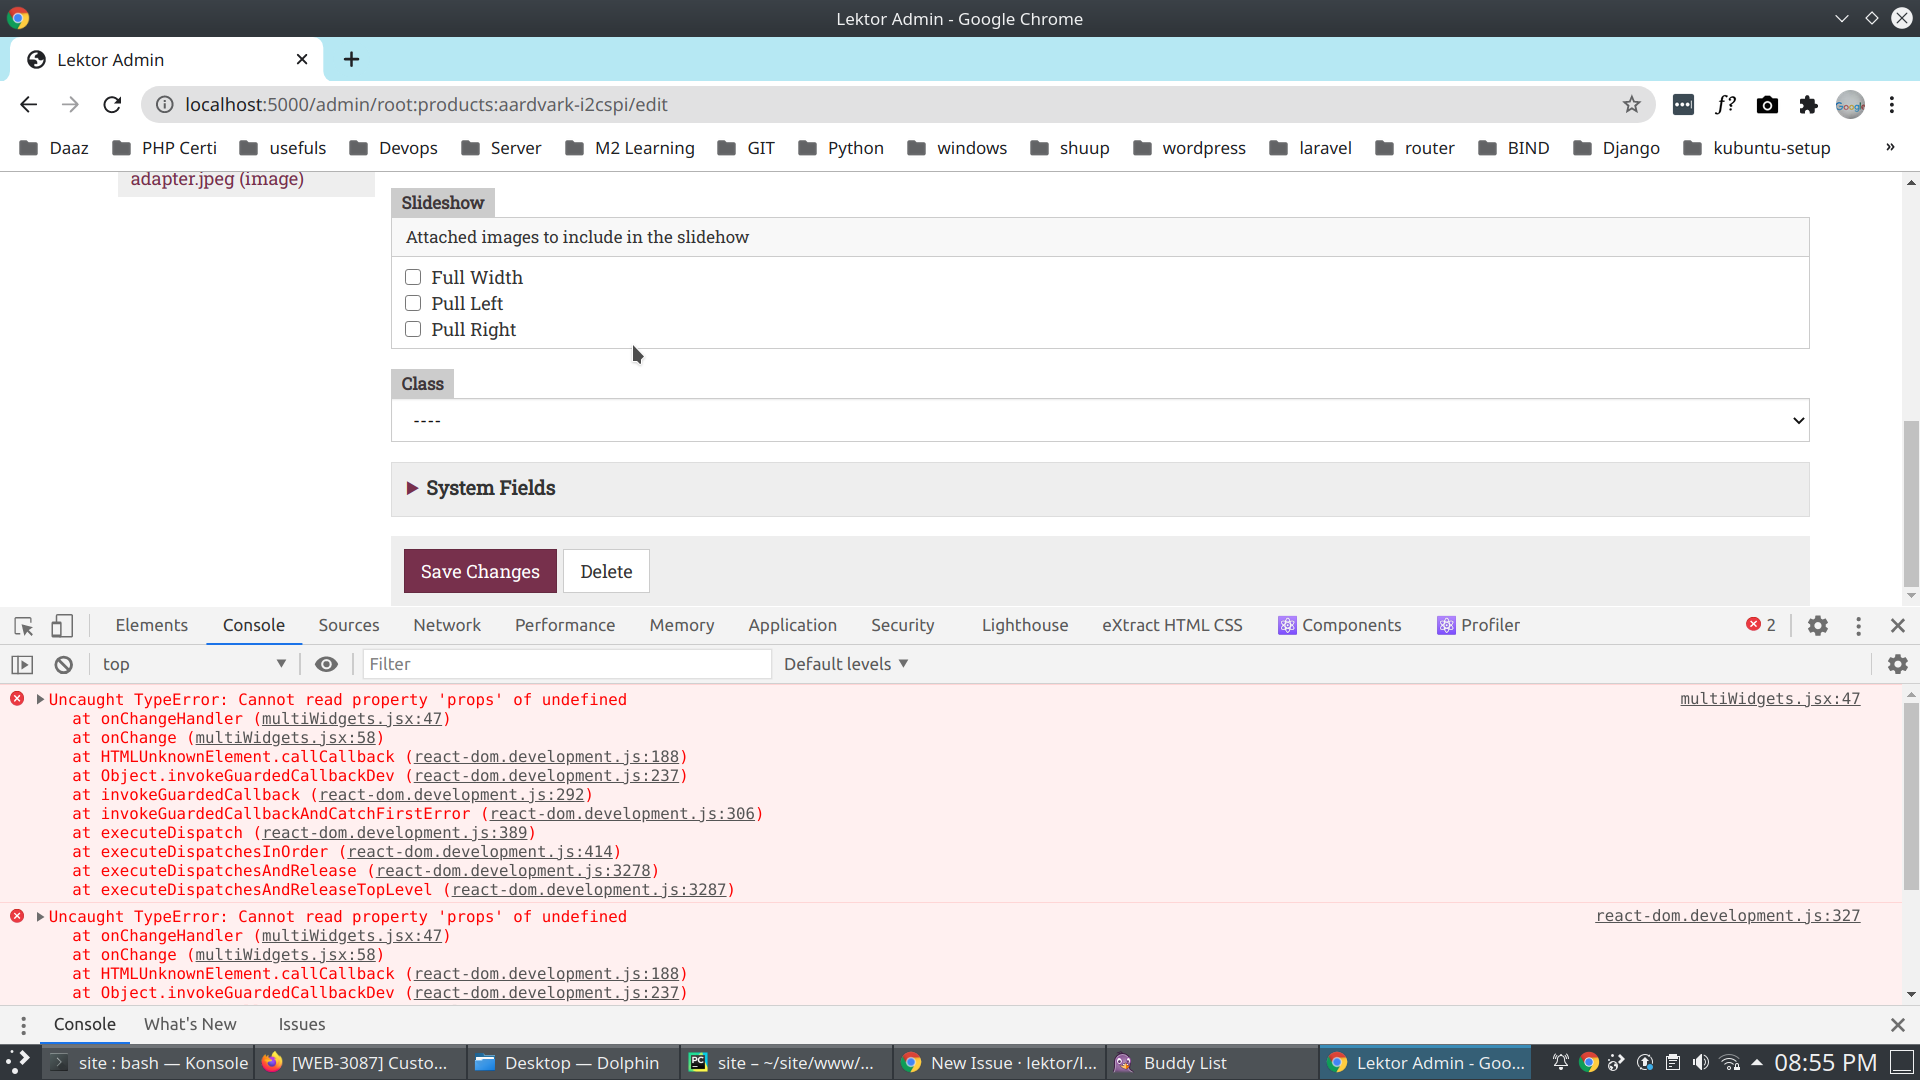Open DevTools settings gear
Image resolution: width=1920 pixels, height=1080 pixels.
point(1818,625)
